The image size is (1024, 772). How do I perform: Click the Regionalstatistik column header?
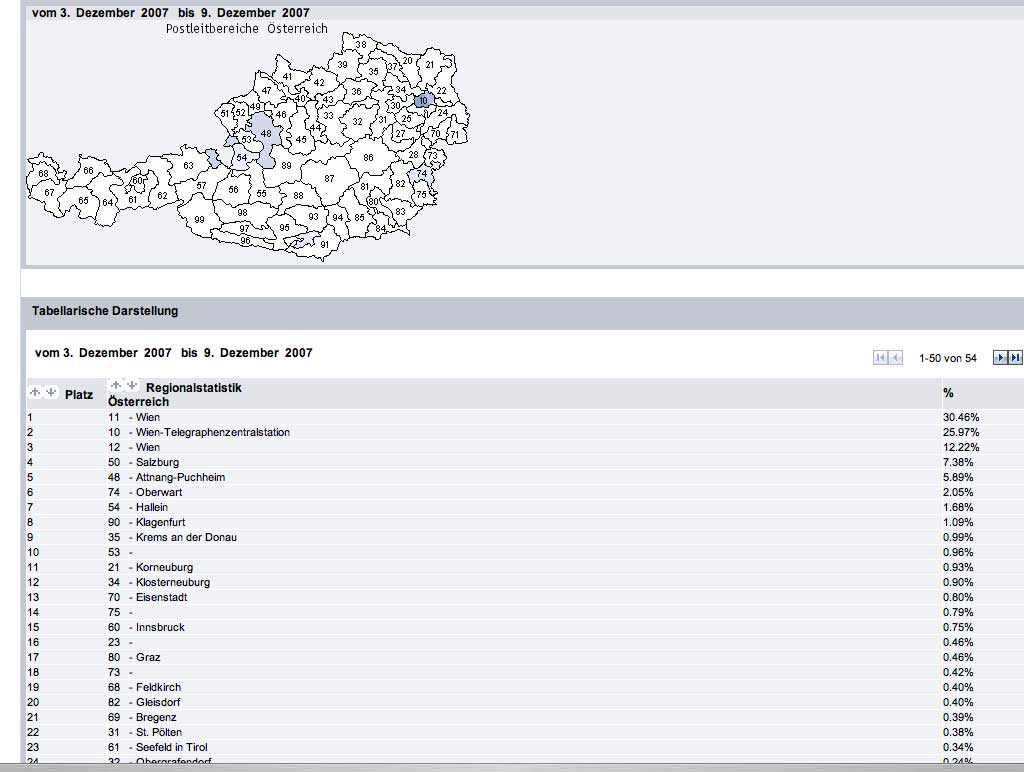coord(193,387)
